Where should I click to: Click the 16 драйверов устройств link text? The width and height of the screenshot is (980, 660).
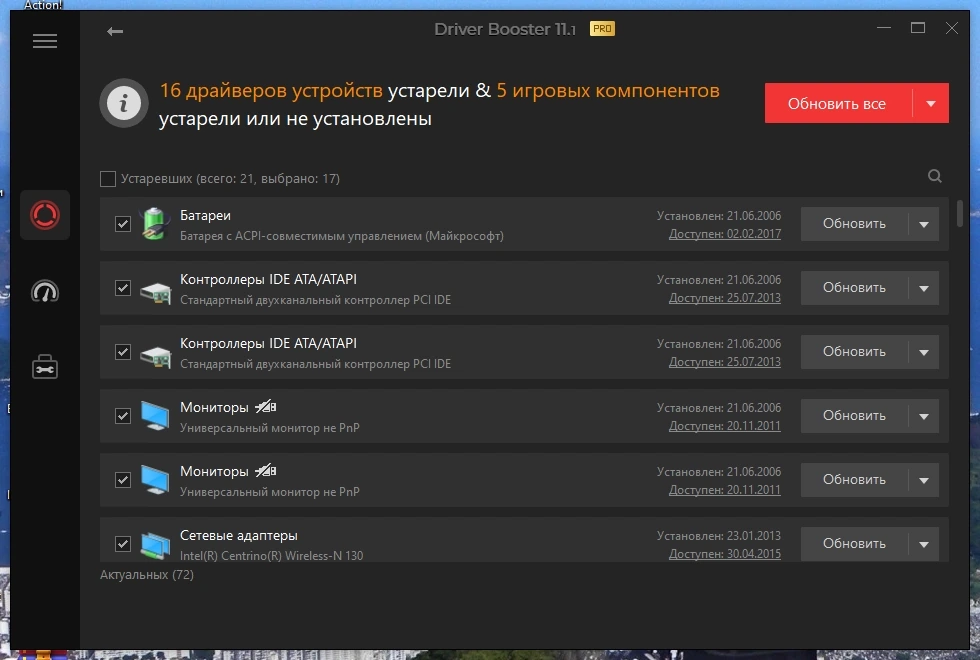point(271,91)
